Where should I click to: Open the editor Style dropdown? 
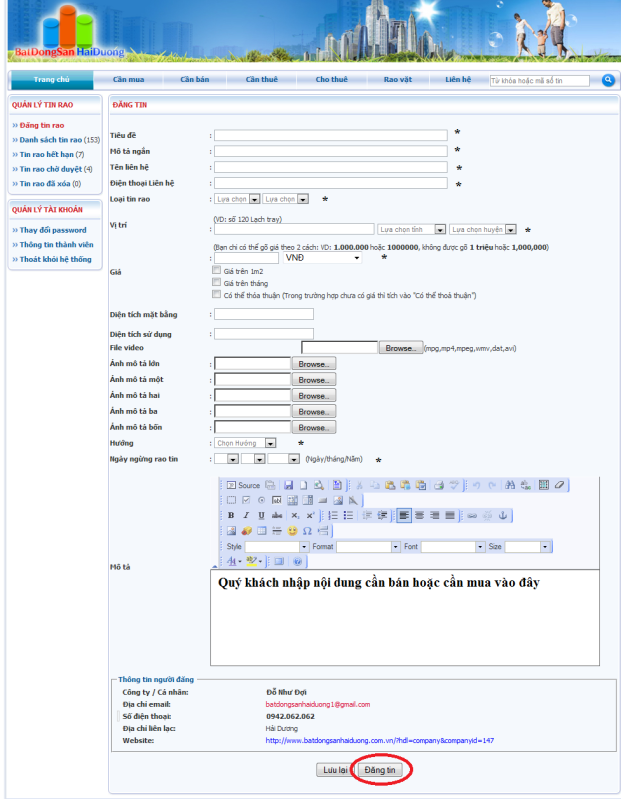pos(277,547)
